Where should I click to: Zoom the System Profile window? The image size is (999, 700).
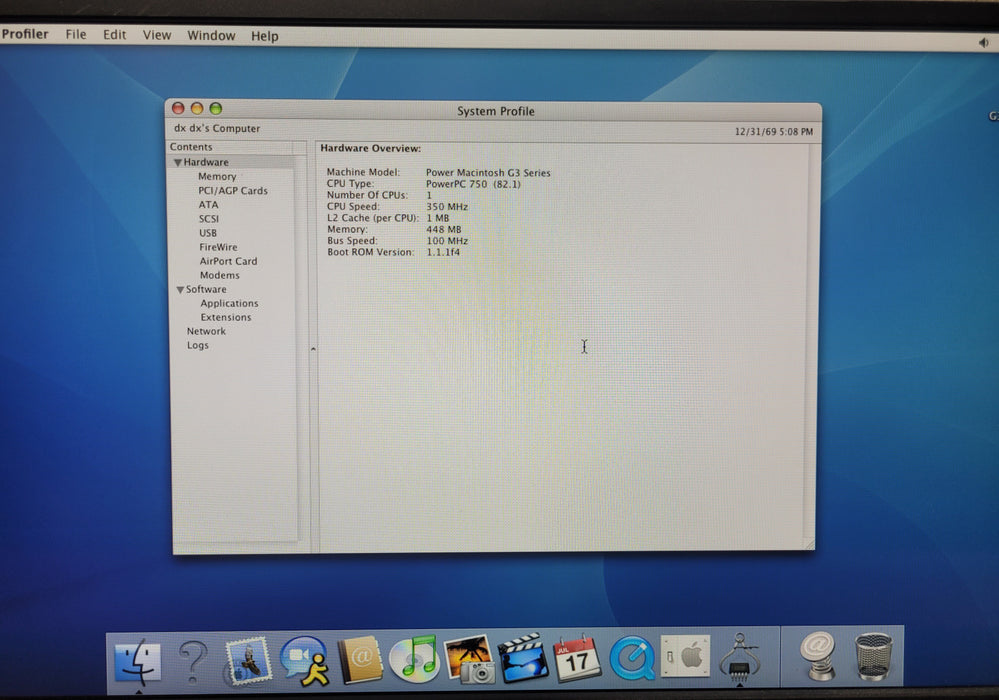216,108
